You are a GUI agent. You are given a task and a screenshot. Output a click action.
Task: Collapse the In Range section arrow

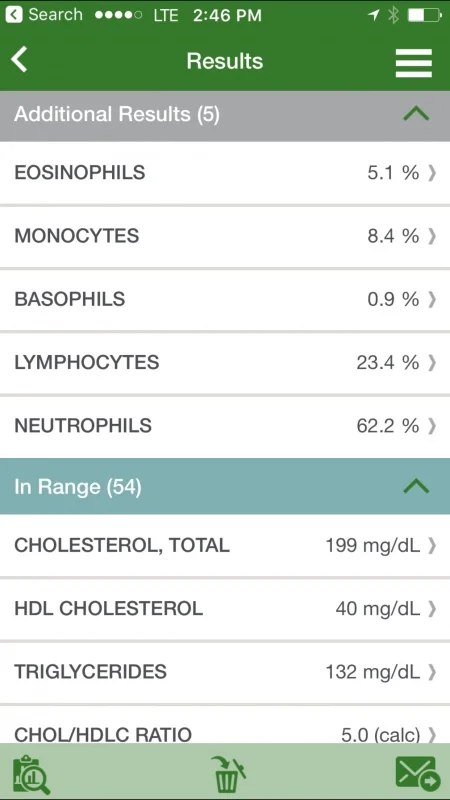[x=416, y=487]
